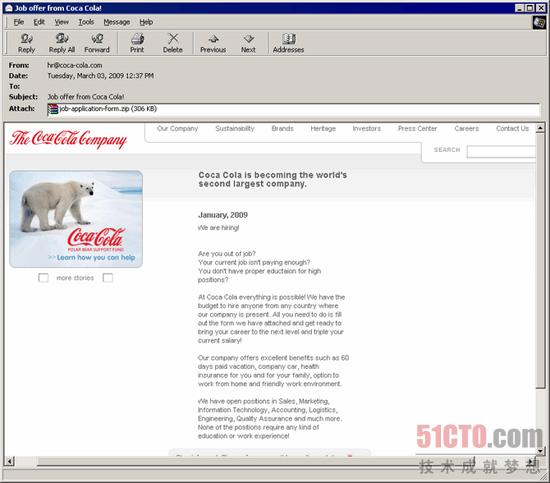Click the vertical scrollbar thumb

coord(540,261)
